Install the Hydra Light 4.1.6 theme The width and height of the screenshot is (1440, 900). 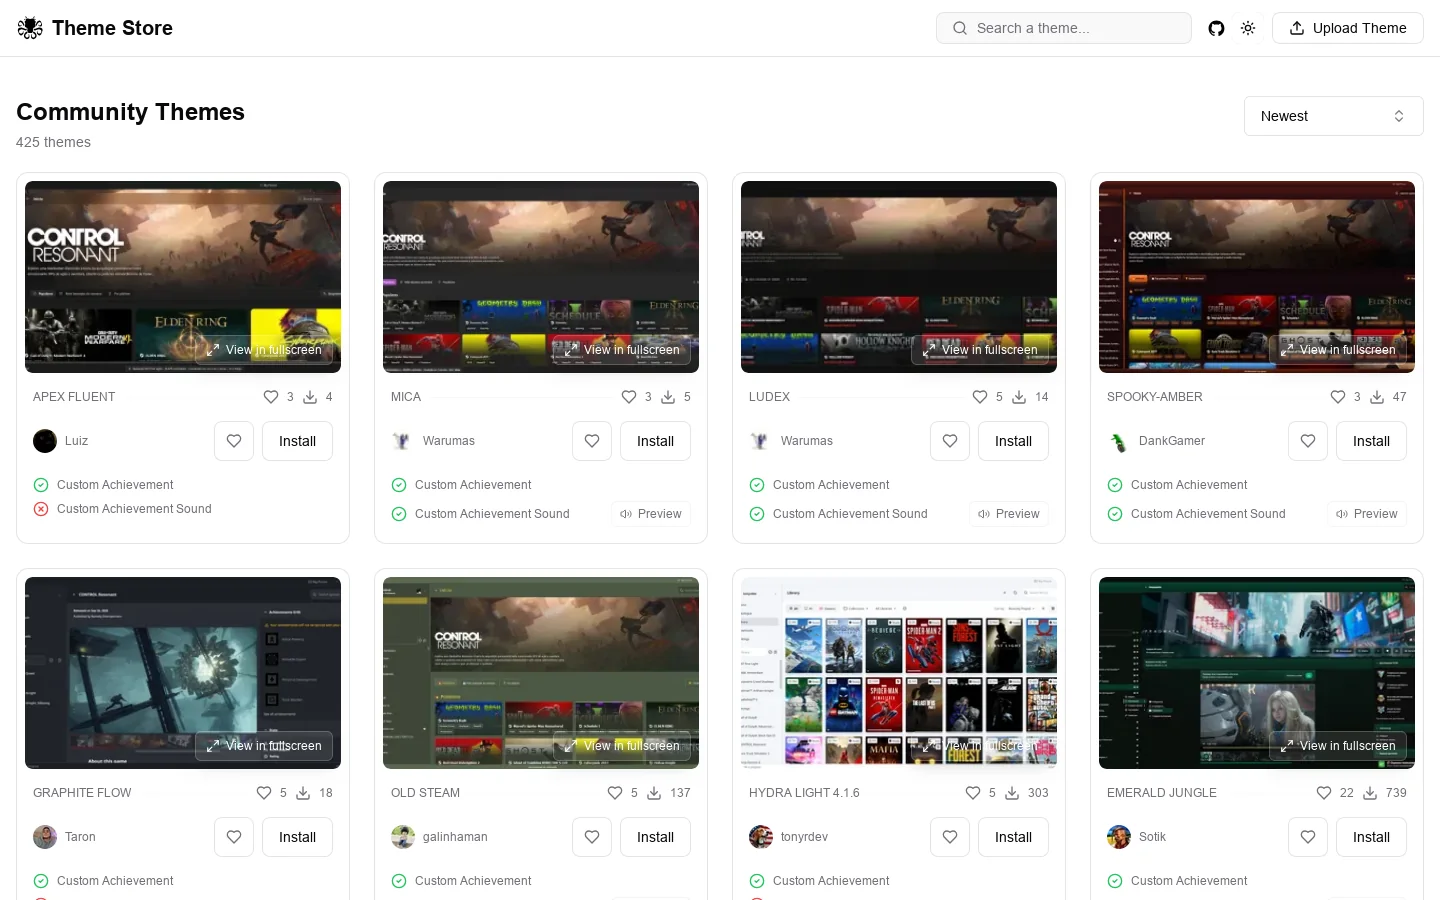pos(1013,837)
